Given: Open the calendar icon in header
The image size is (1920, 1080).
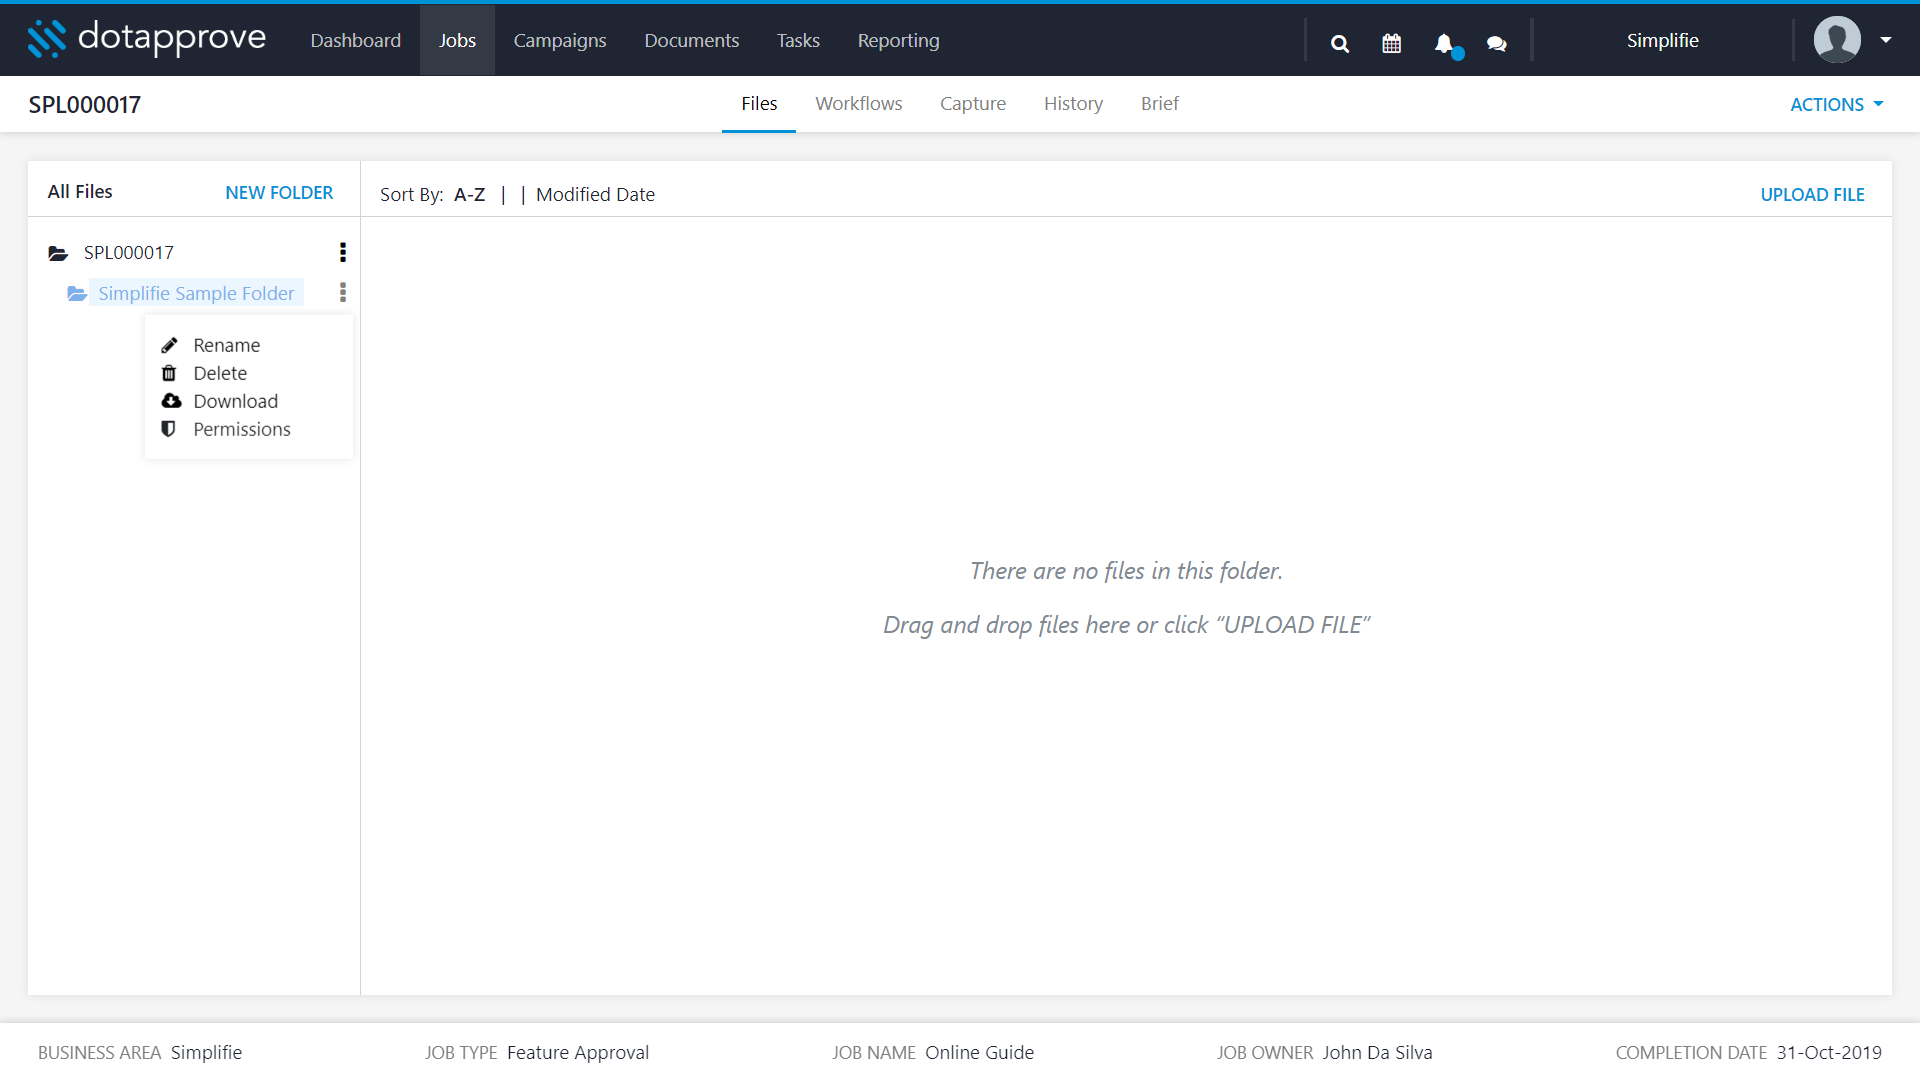Looking at the screenshot, I should tap(1391, 43).
